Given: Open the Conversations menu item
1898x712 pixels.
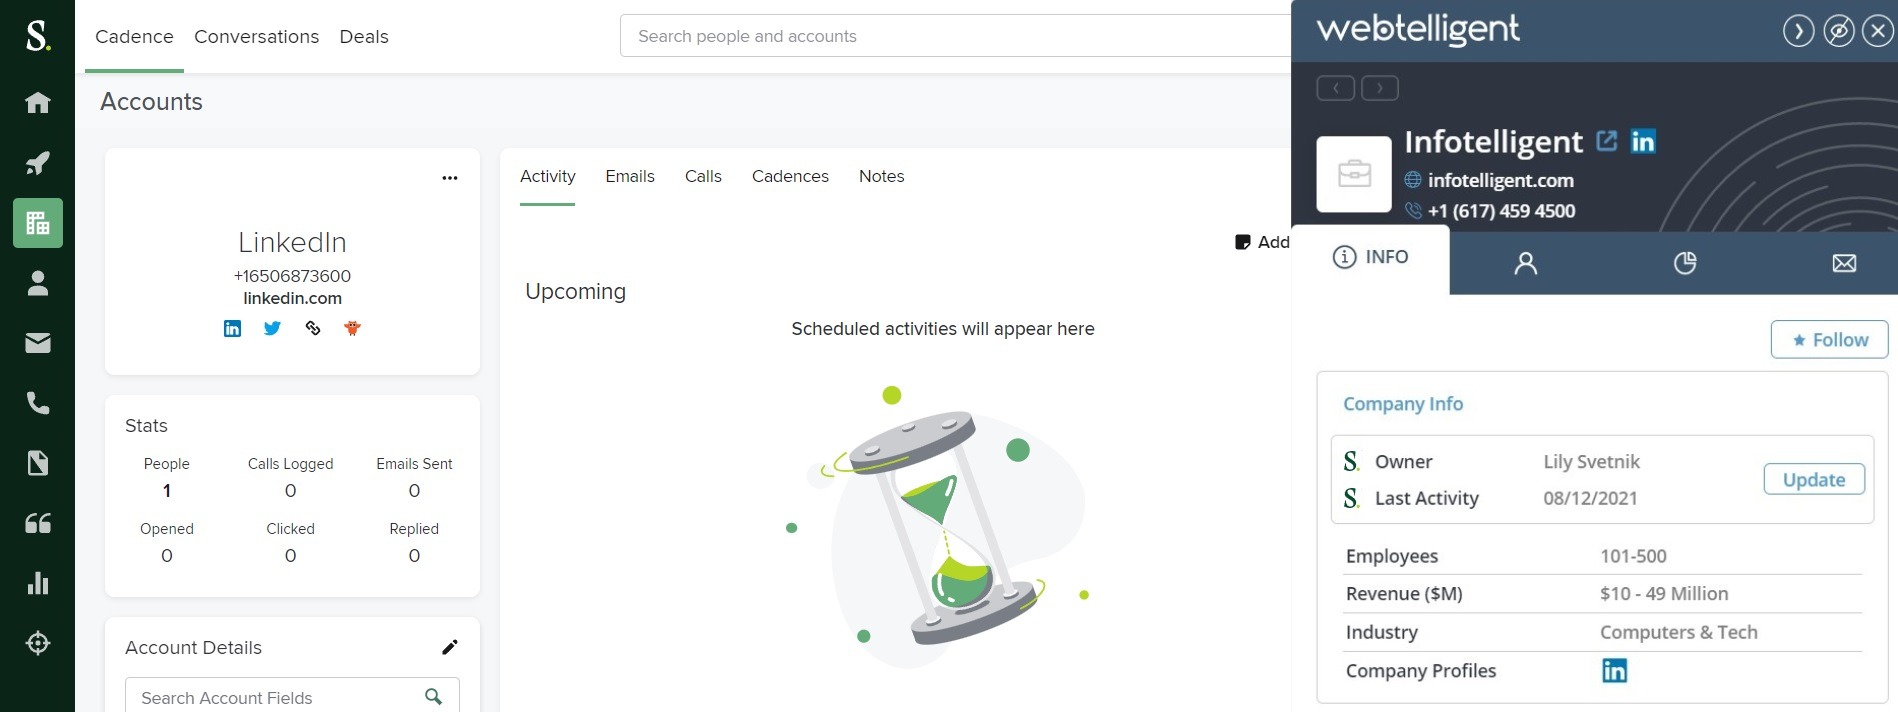Looking at the screenshot, I should coord(256,37).
